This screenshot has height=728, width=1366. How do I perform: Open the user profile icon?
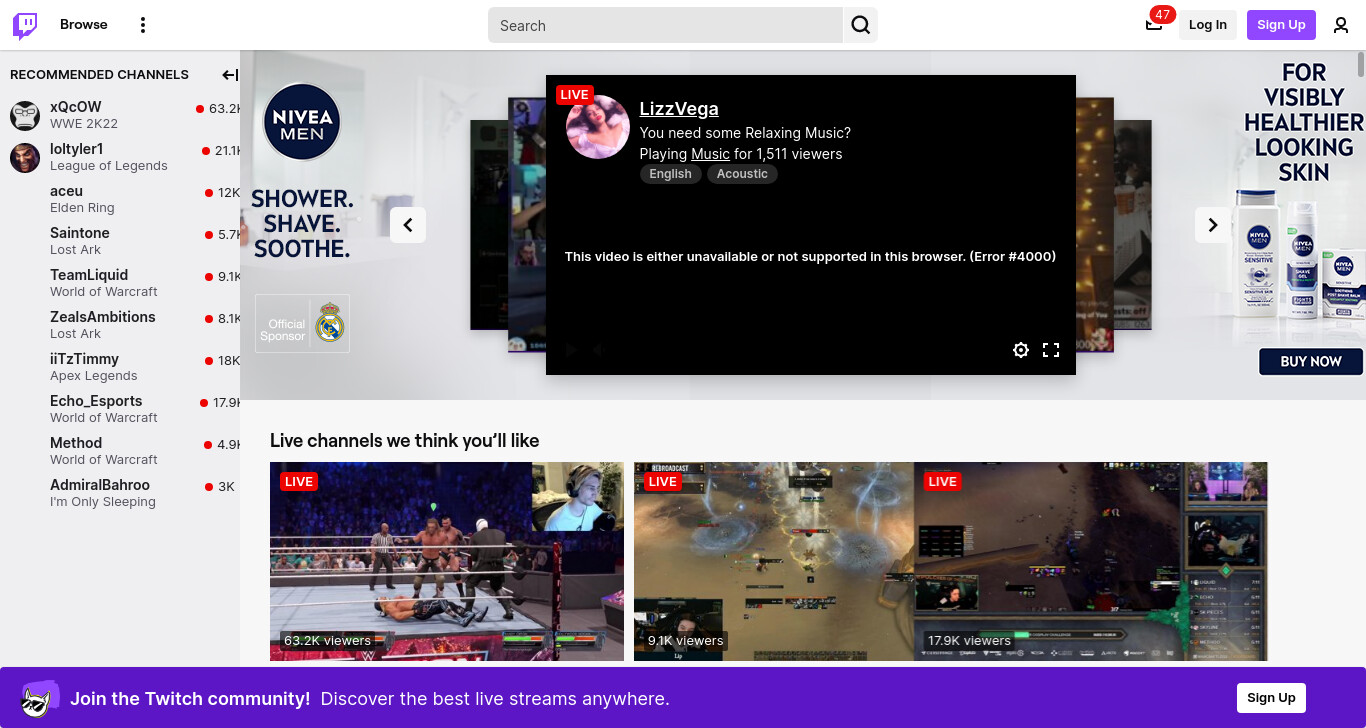point(1341,25)
